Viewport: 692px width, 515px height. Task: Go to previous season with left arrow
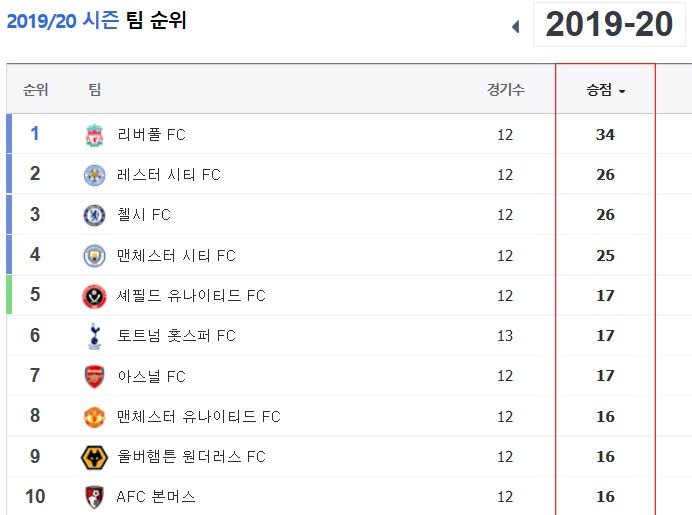click(516, 27)
